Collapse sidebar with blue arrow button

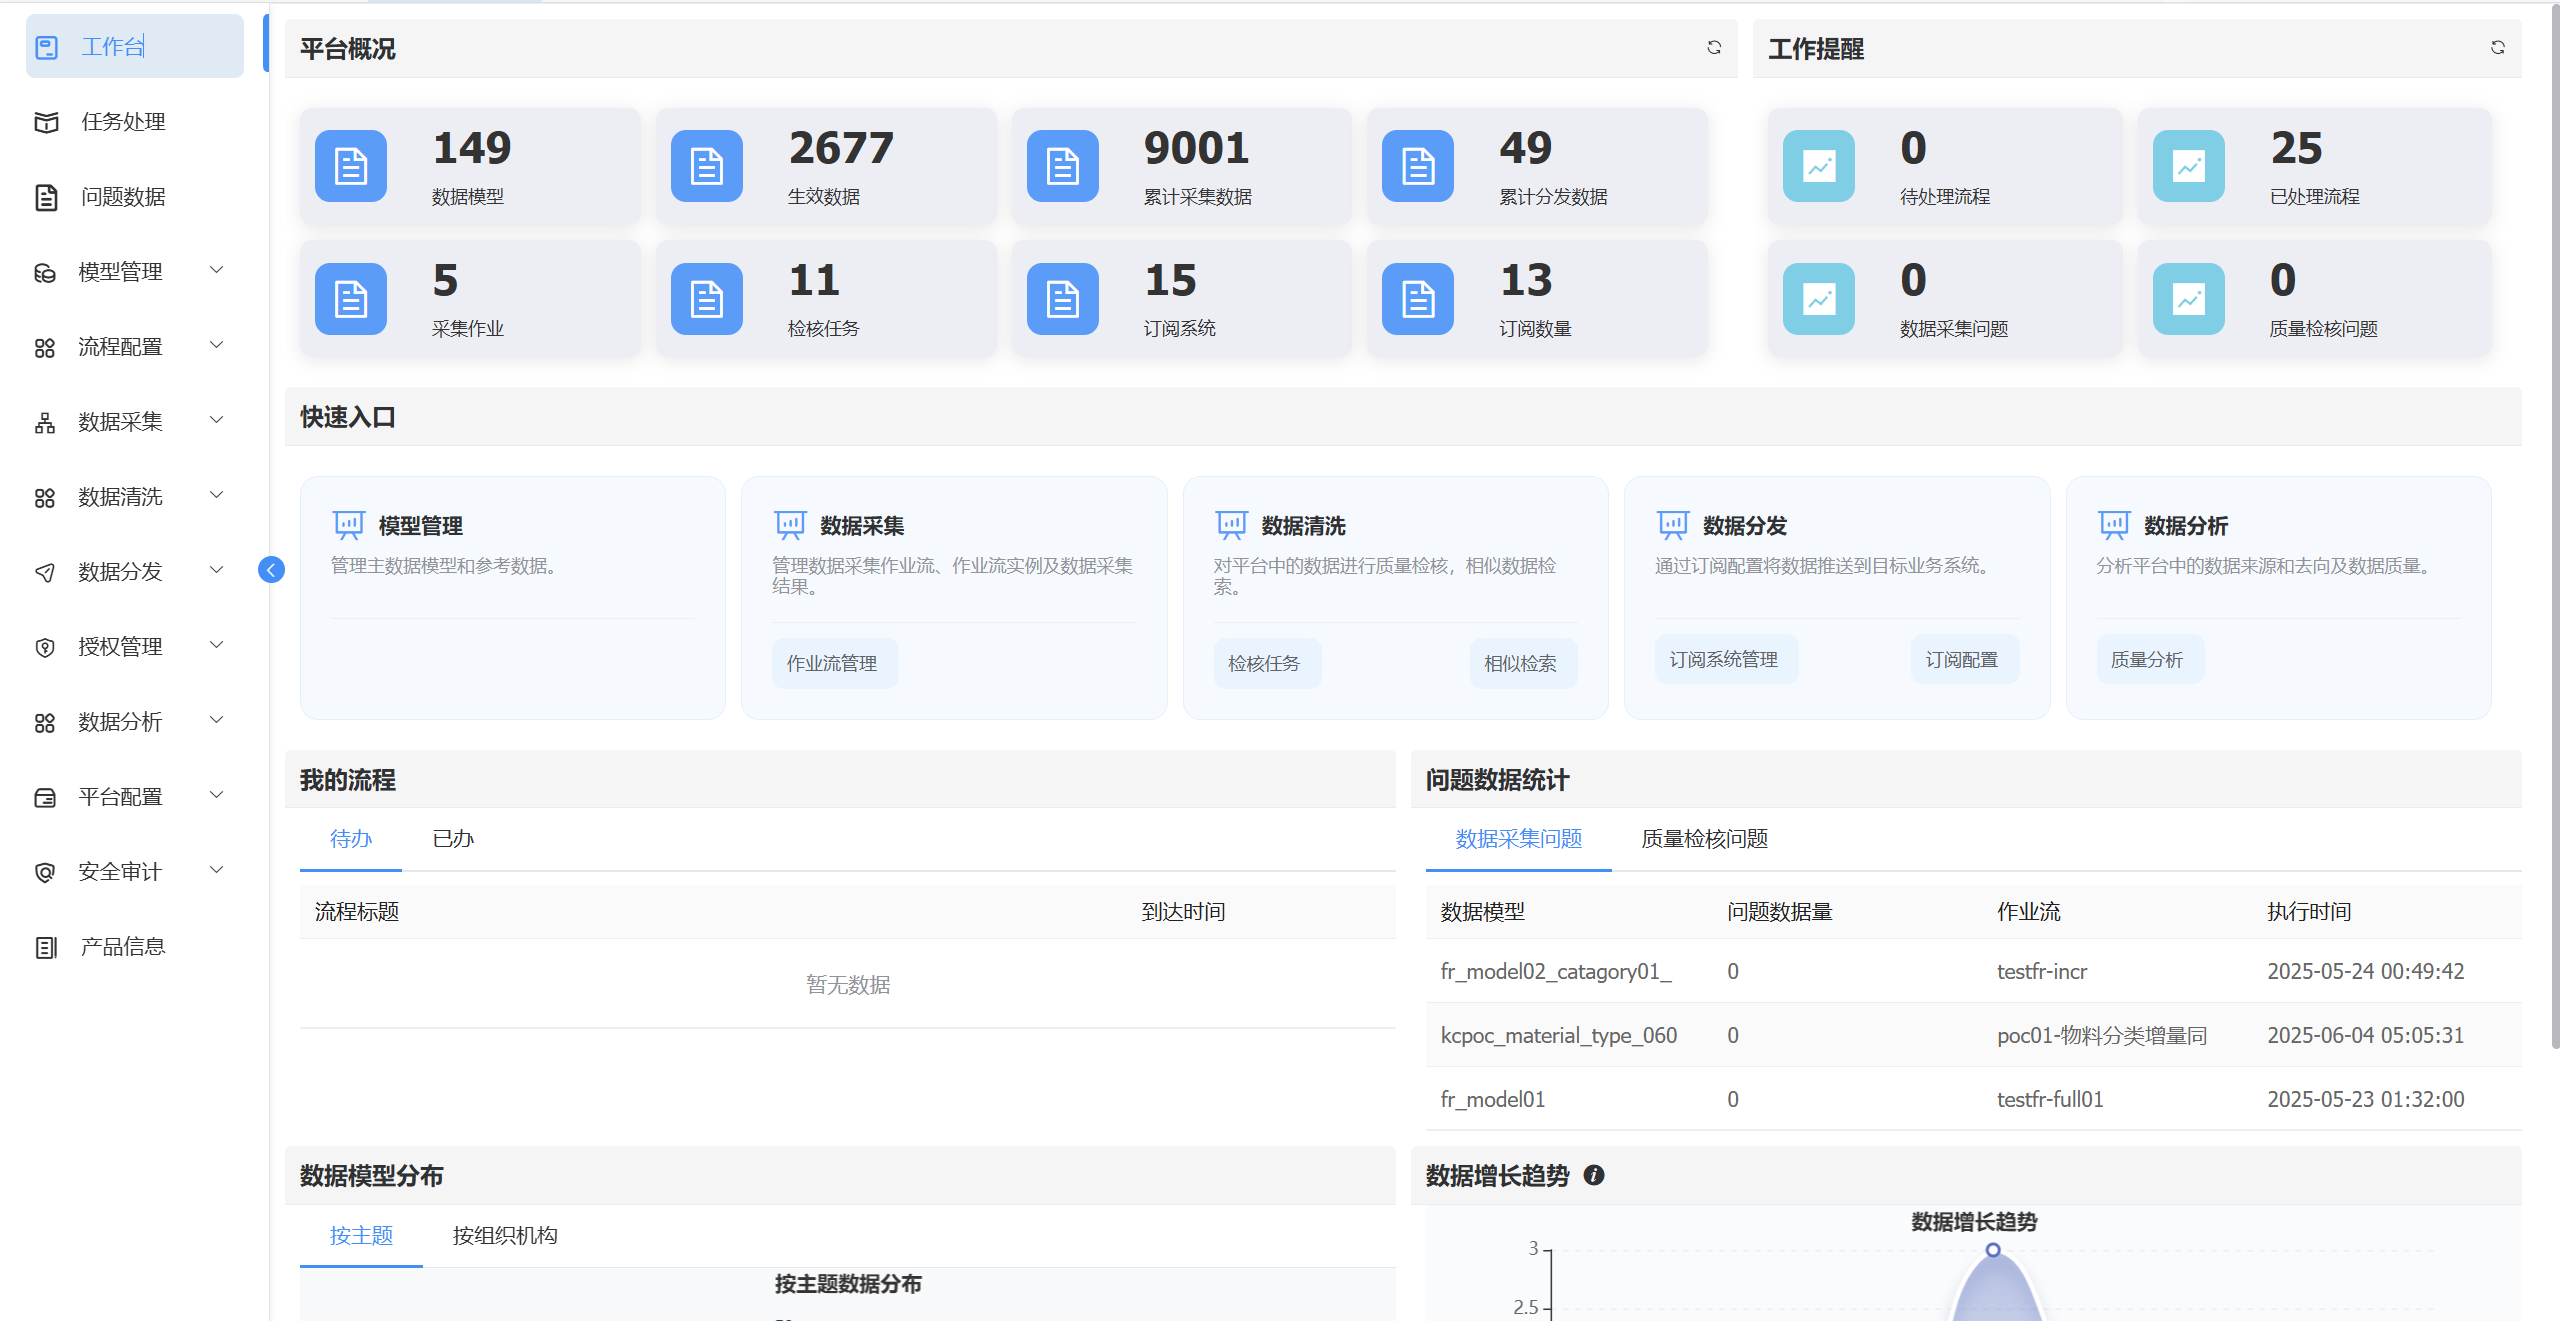click(271, 570)
